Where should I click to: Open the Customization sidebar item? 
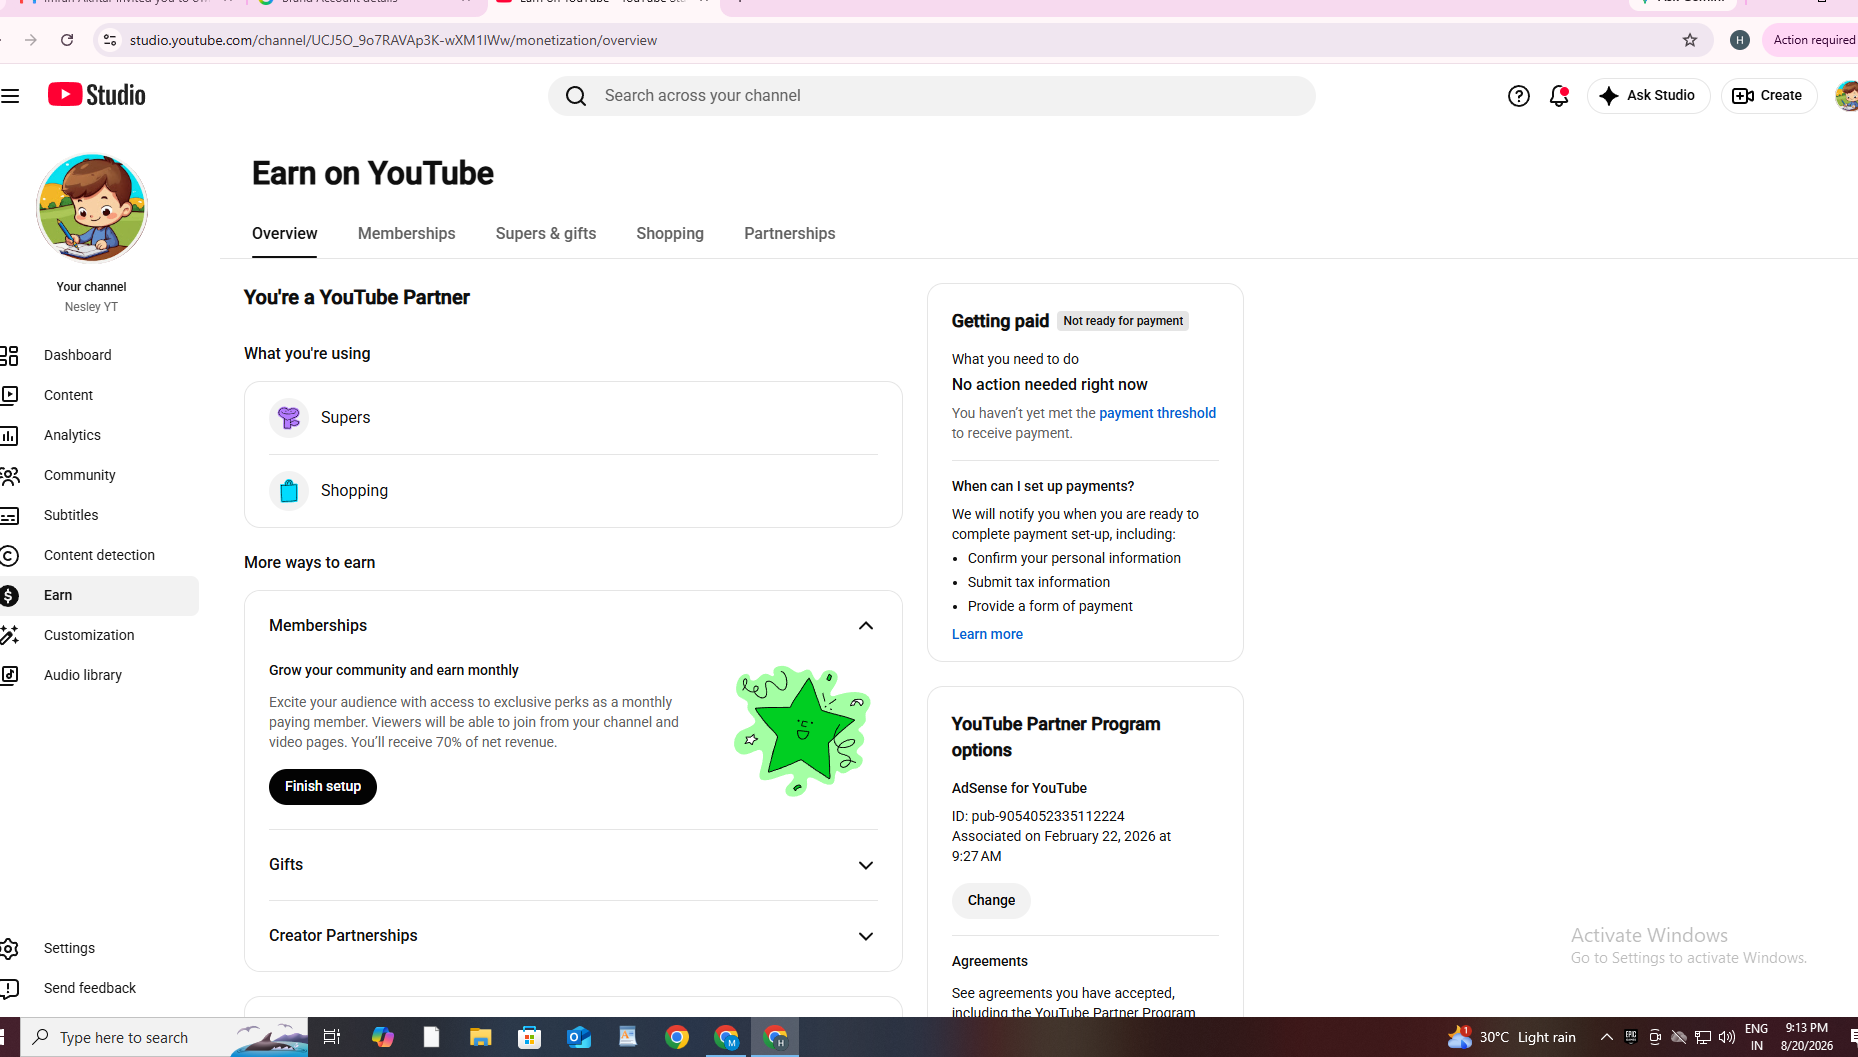[98, 635]
